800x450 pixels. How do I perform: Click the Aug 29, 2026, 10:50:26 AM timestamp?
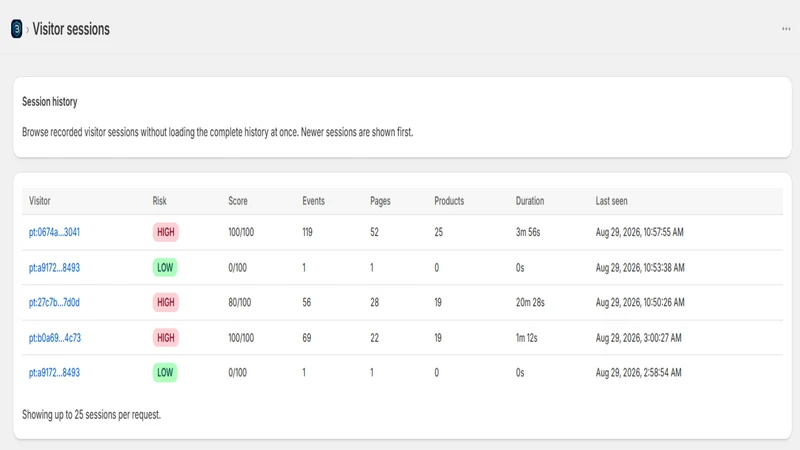click(640, 303)
